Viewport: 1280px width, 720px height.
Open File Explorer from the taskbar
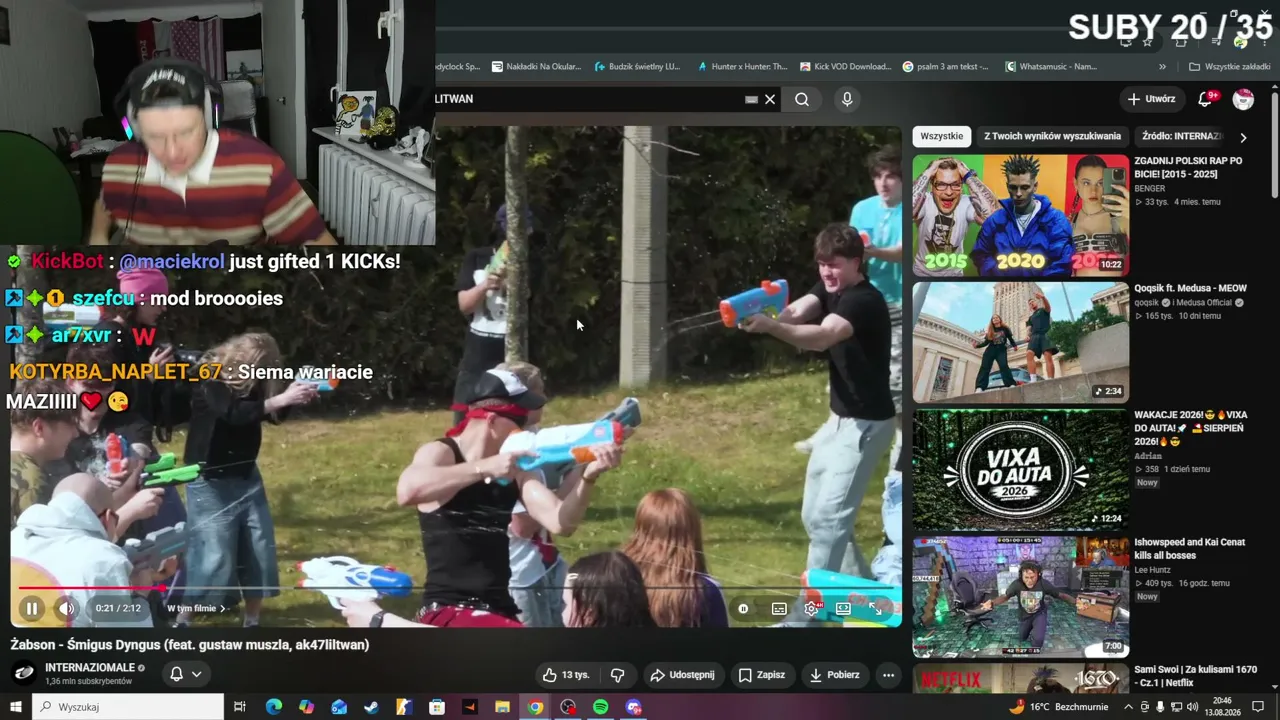(502, 707)
